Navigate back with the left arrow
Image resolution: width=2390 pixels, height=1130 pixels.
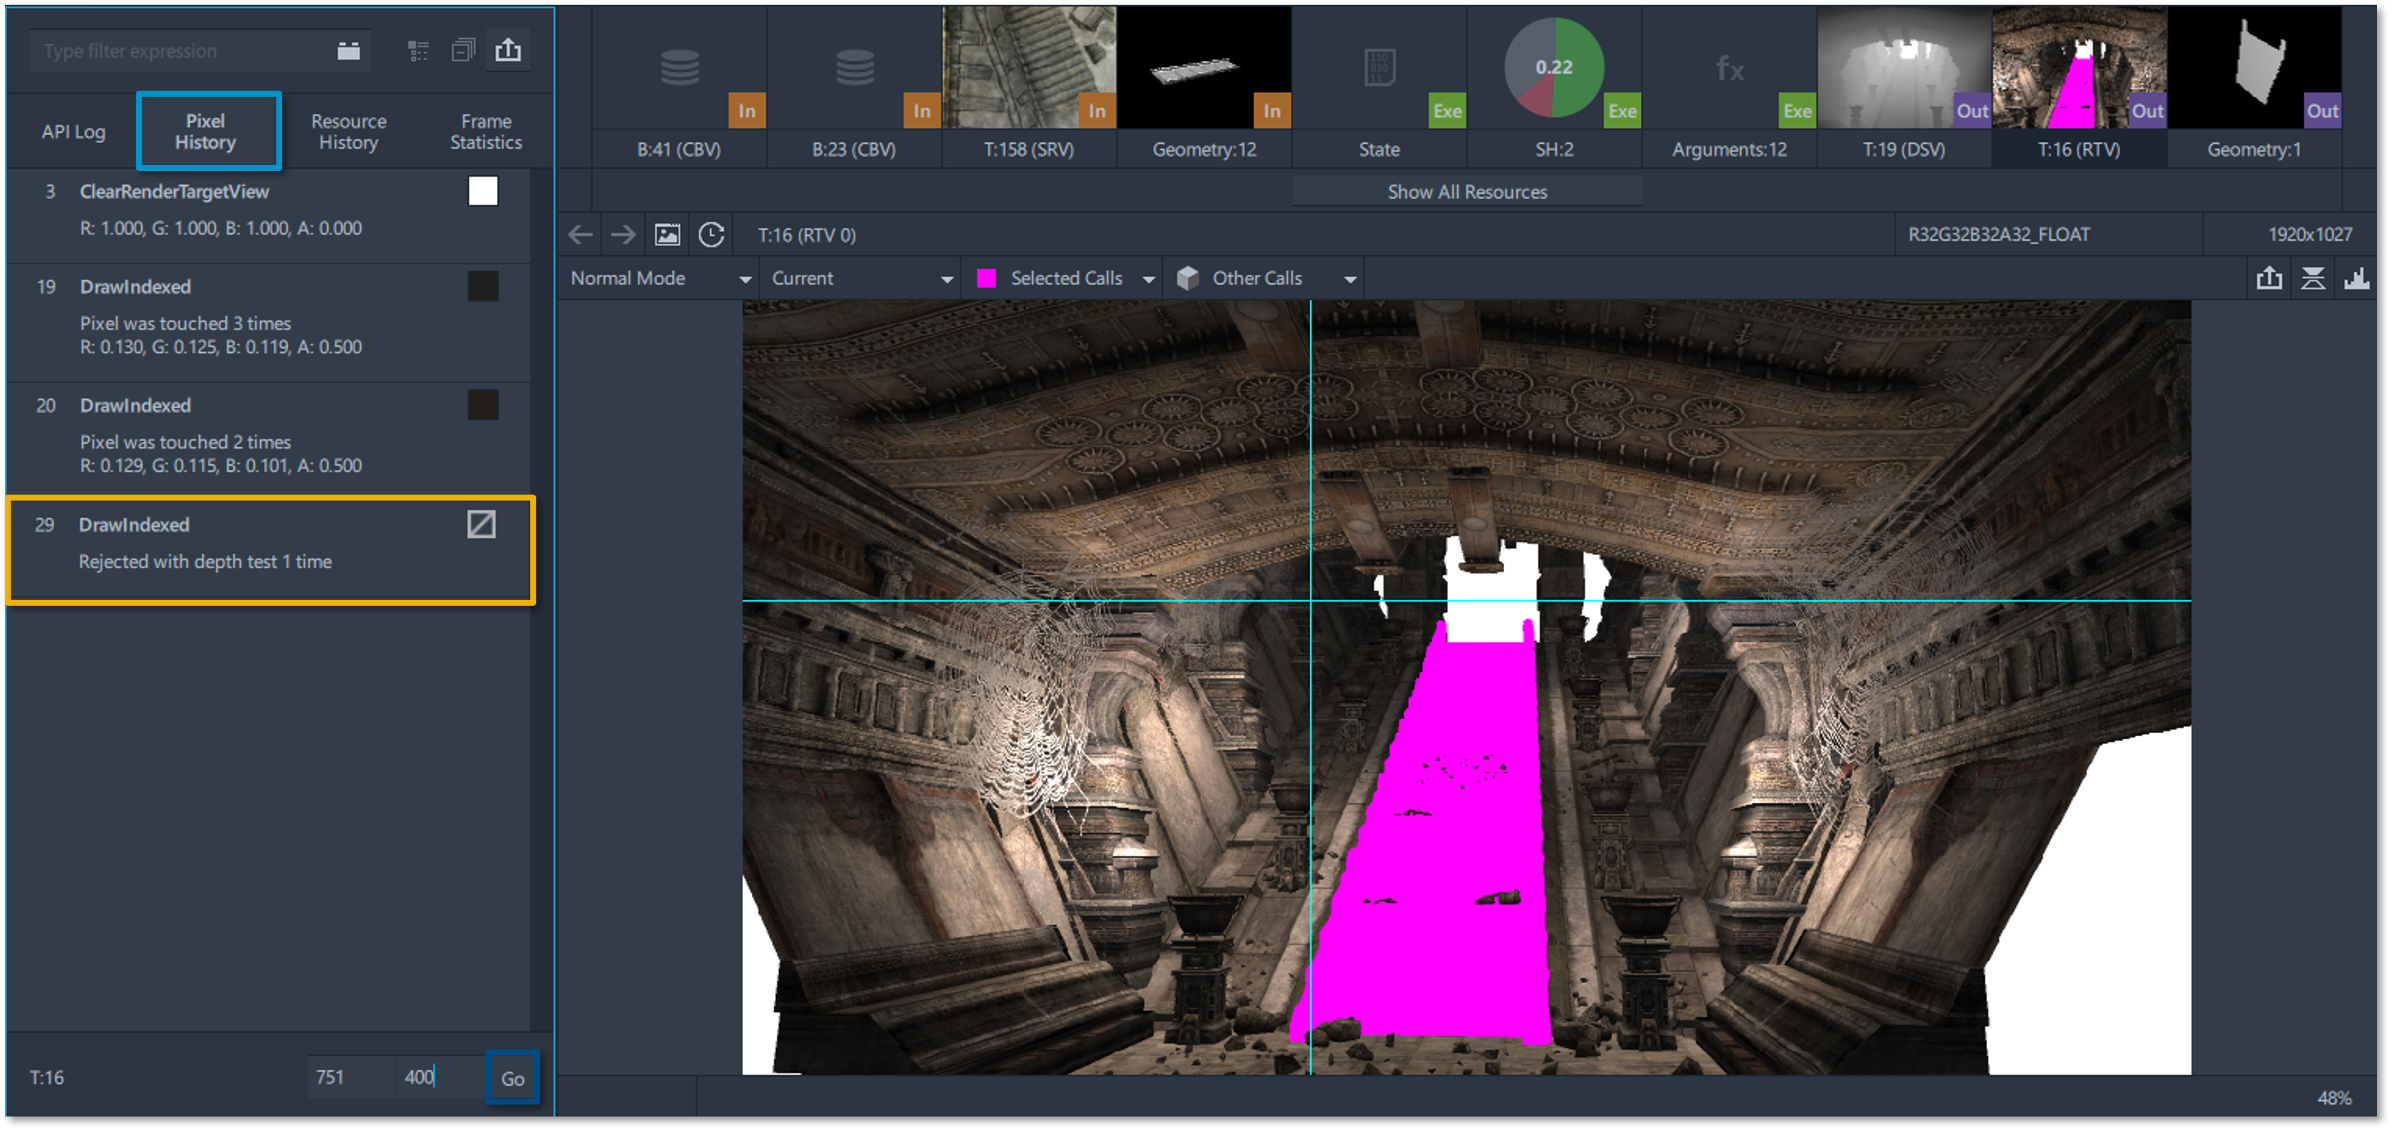click(x=580, y=235)
